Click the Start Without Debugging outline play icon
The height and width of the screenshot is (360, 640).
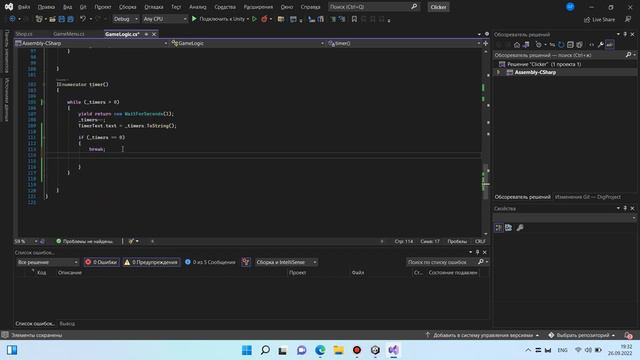(254, 19)
